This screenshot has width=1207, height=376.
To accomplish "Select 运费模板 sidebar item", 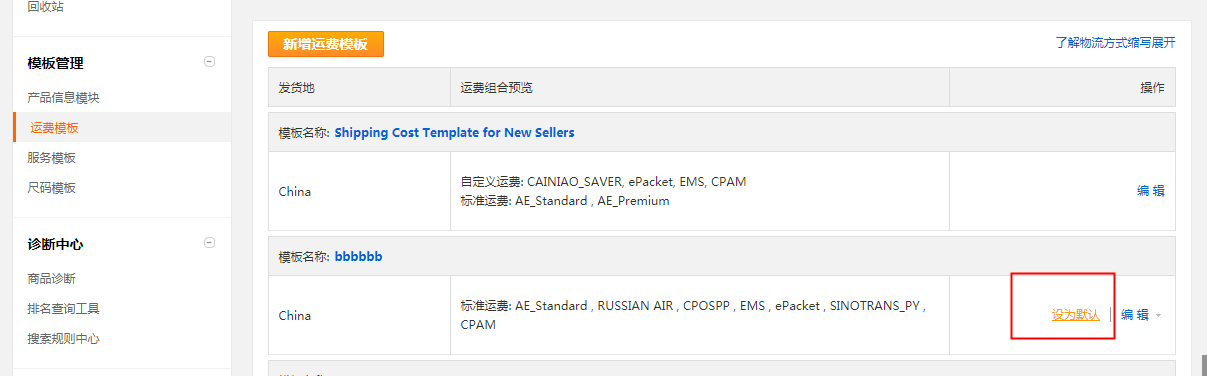I will coord(54,128).
